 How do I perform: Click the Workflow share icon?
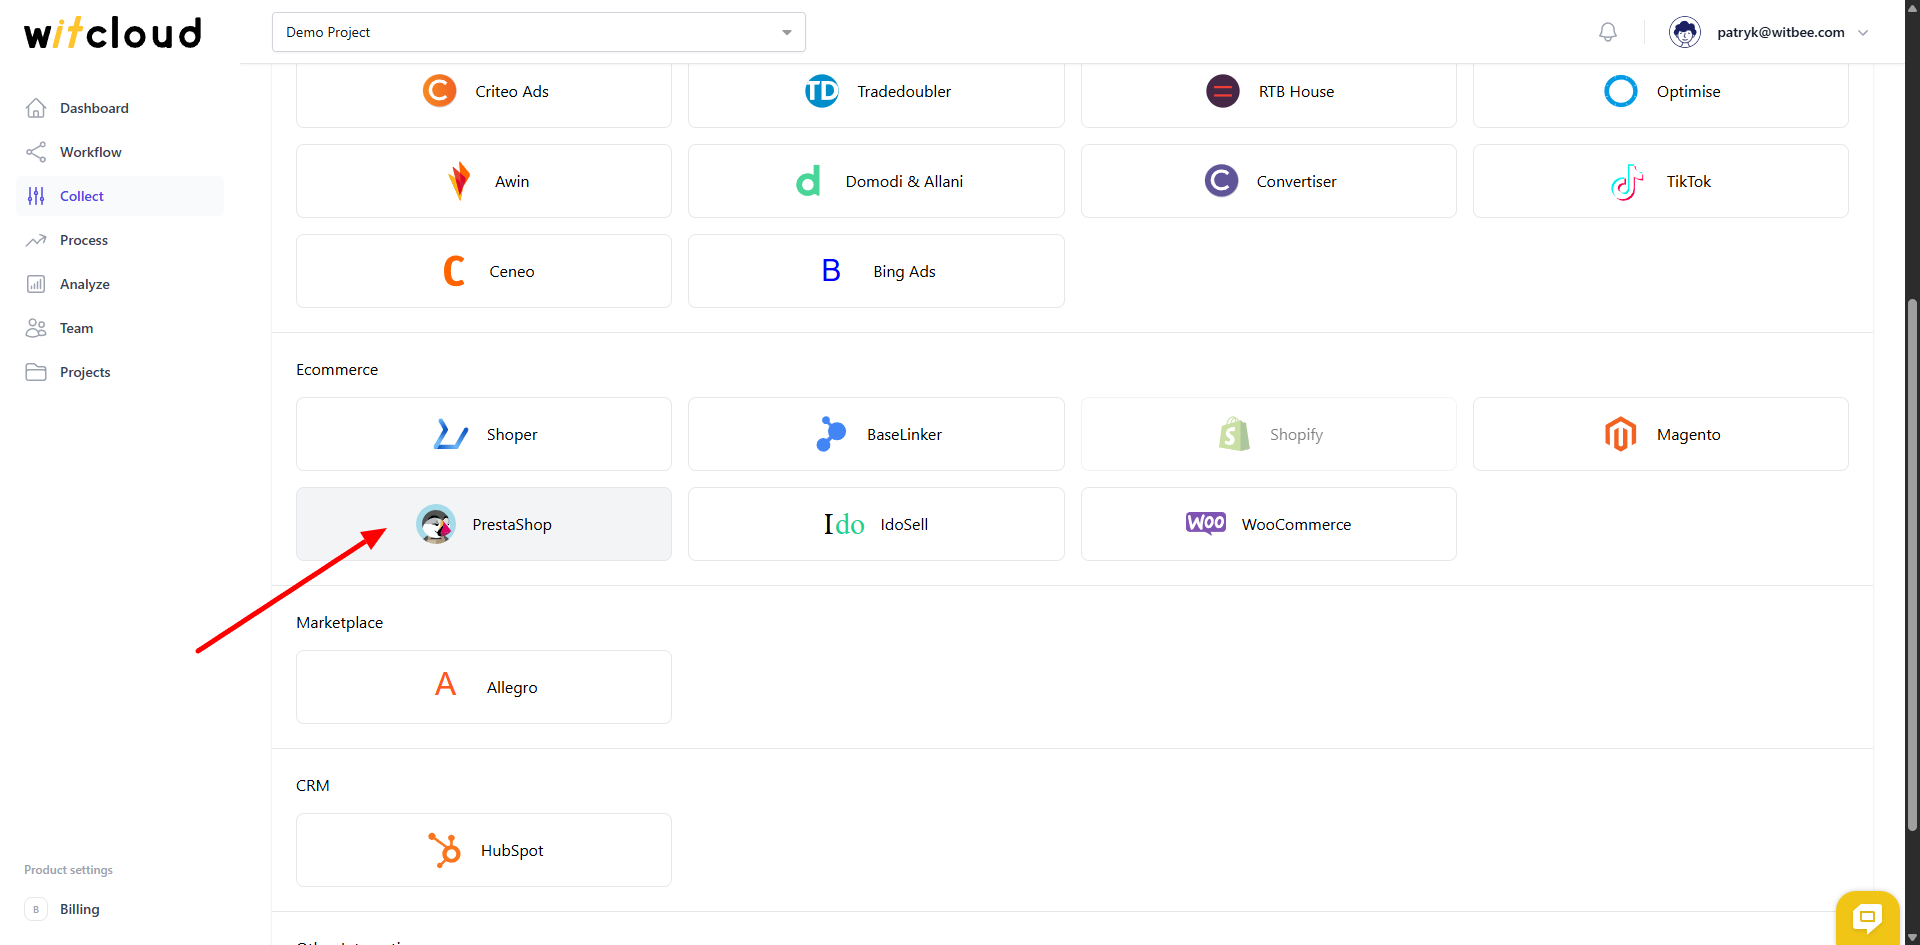[x=36, y=152]
